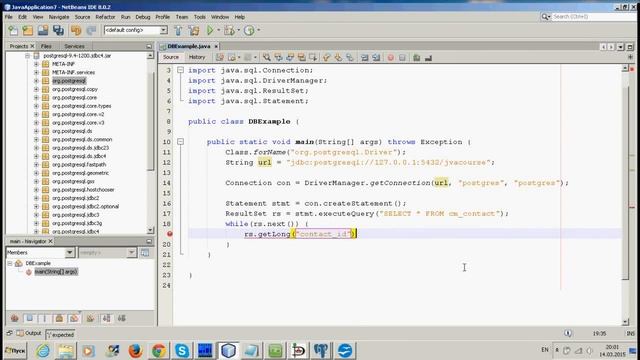Close the DBExample.java editor tab
Viewport: 640px width, 360px height.
[216, 46]
